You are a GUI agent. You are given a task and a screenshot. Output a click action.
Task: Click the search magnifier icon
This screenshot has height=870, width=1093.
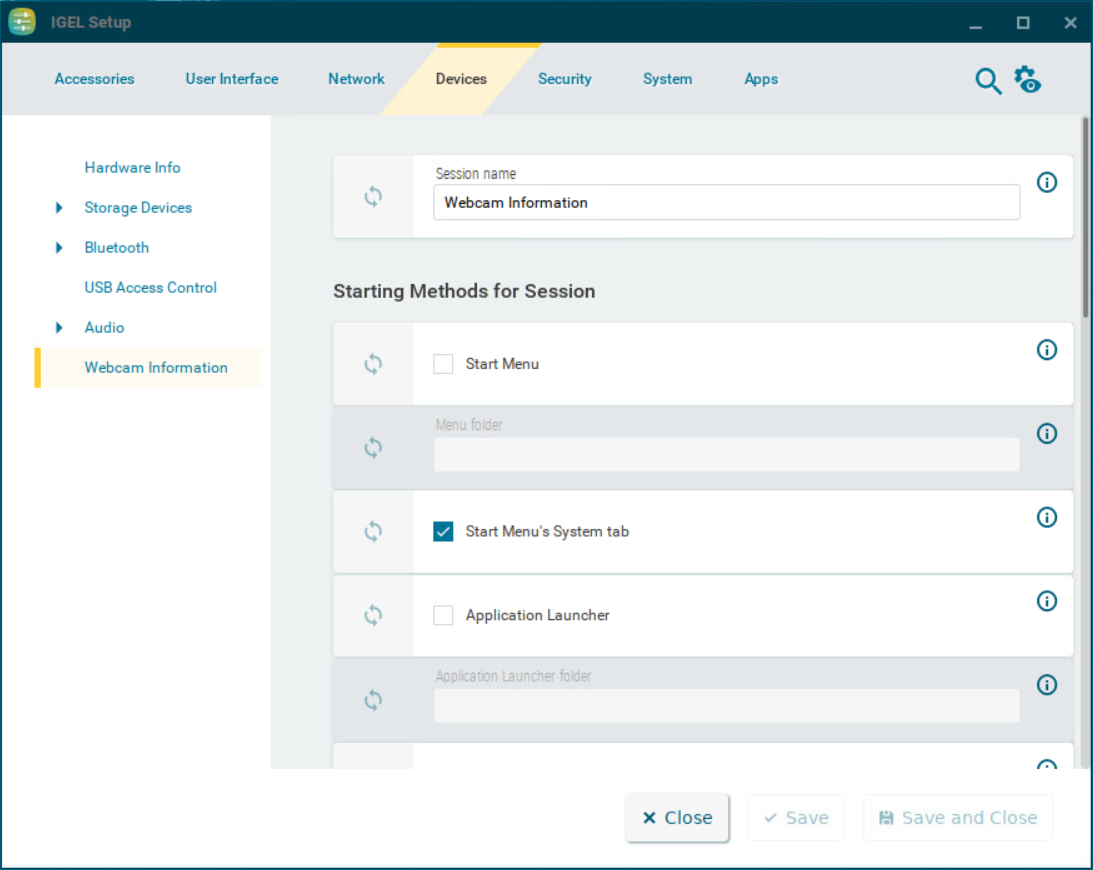pos(988,81)
